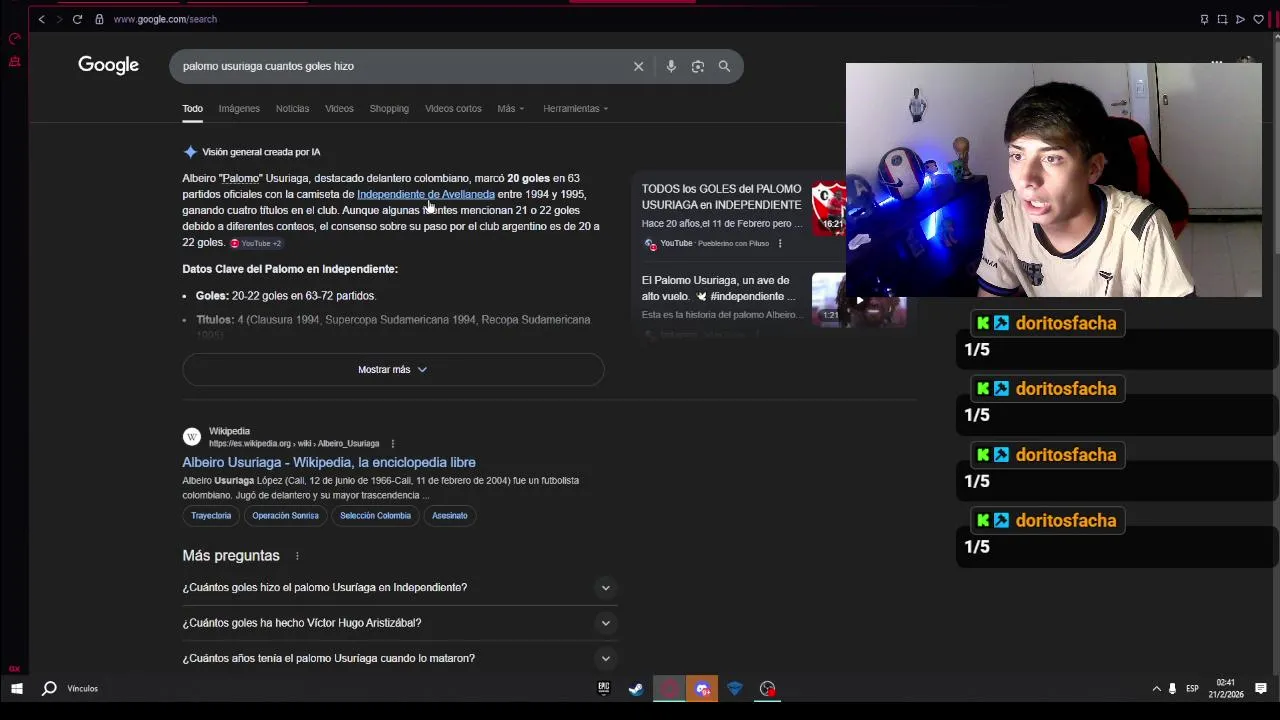
Task: Click the microphone tray icon
Action: pyautogui.click(x=1172, y=688)
